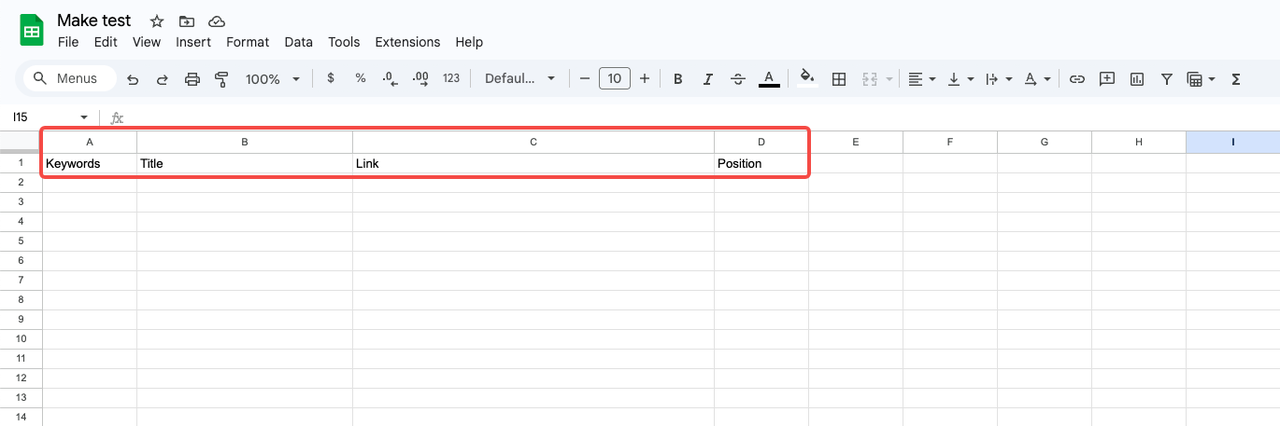Open the fill color picker
Viewport: 1280px width, 426px height.
807,79
